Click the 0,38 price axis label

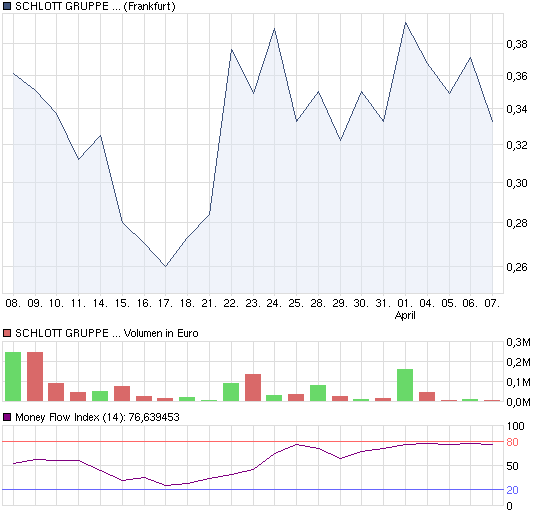517,44
